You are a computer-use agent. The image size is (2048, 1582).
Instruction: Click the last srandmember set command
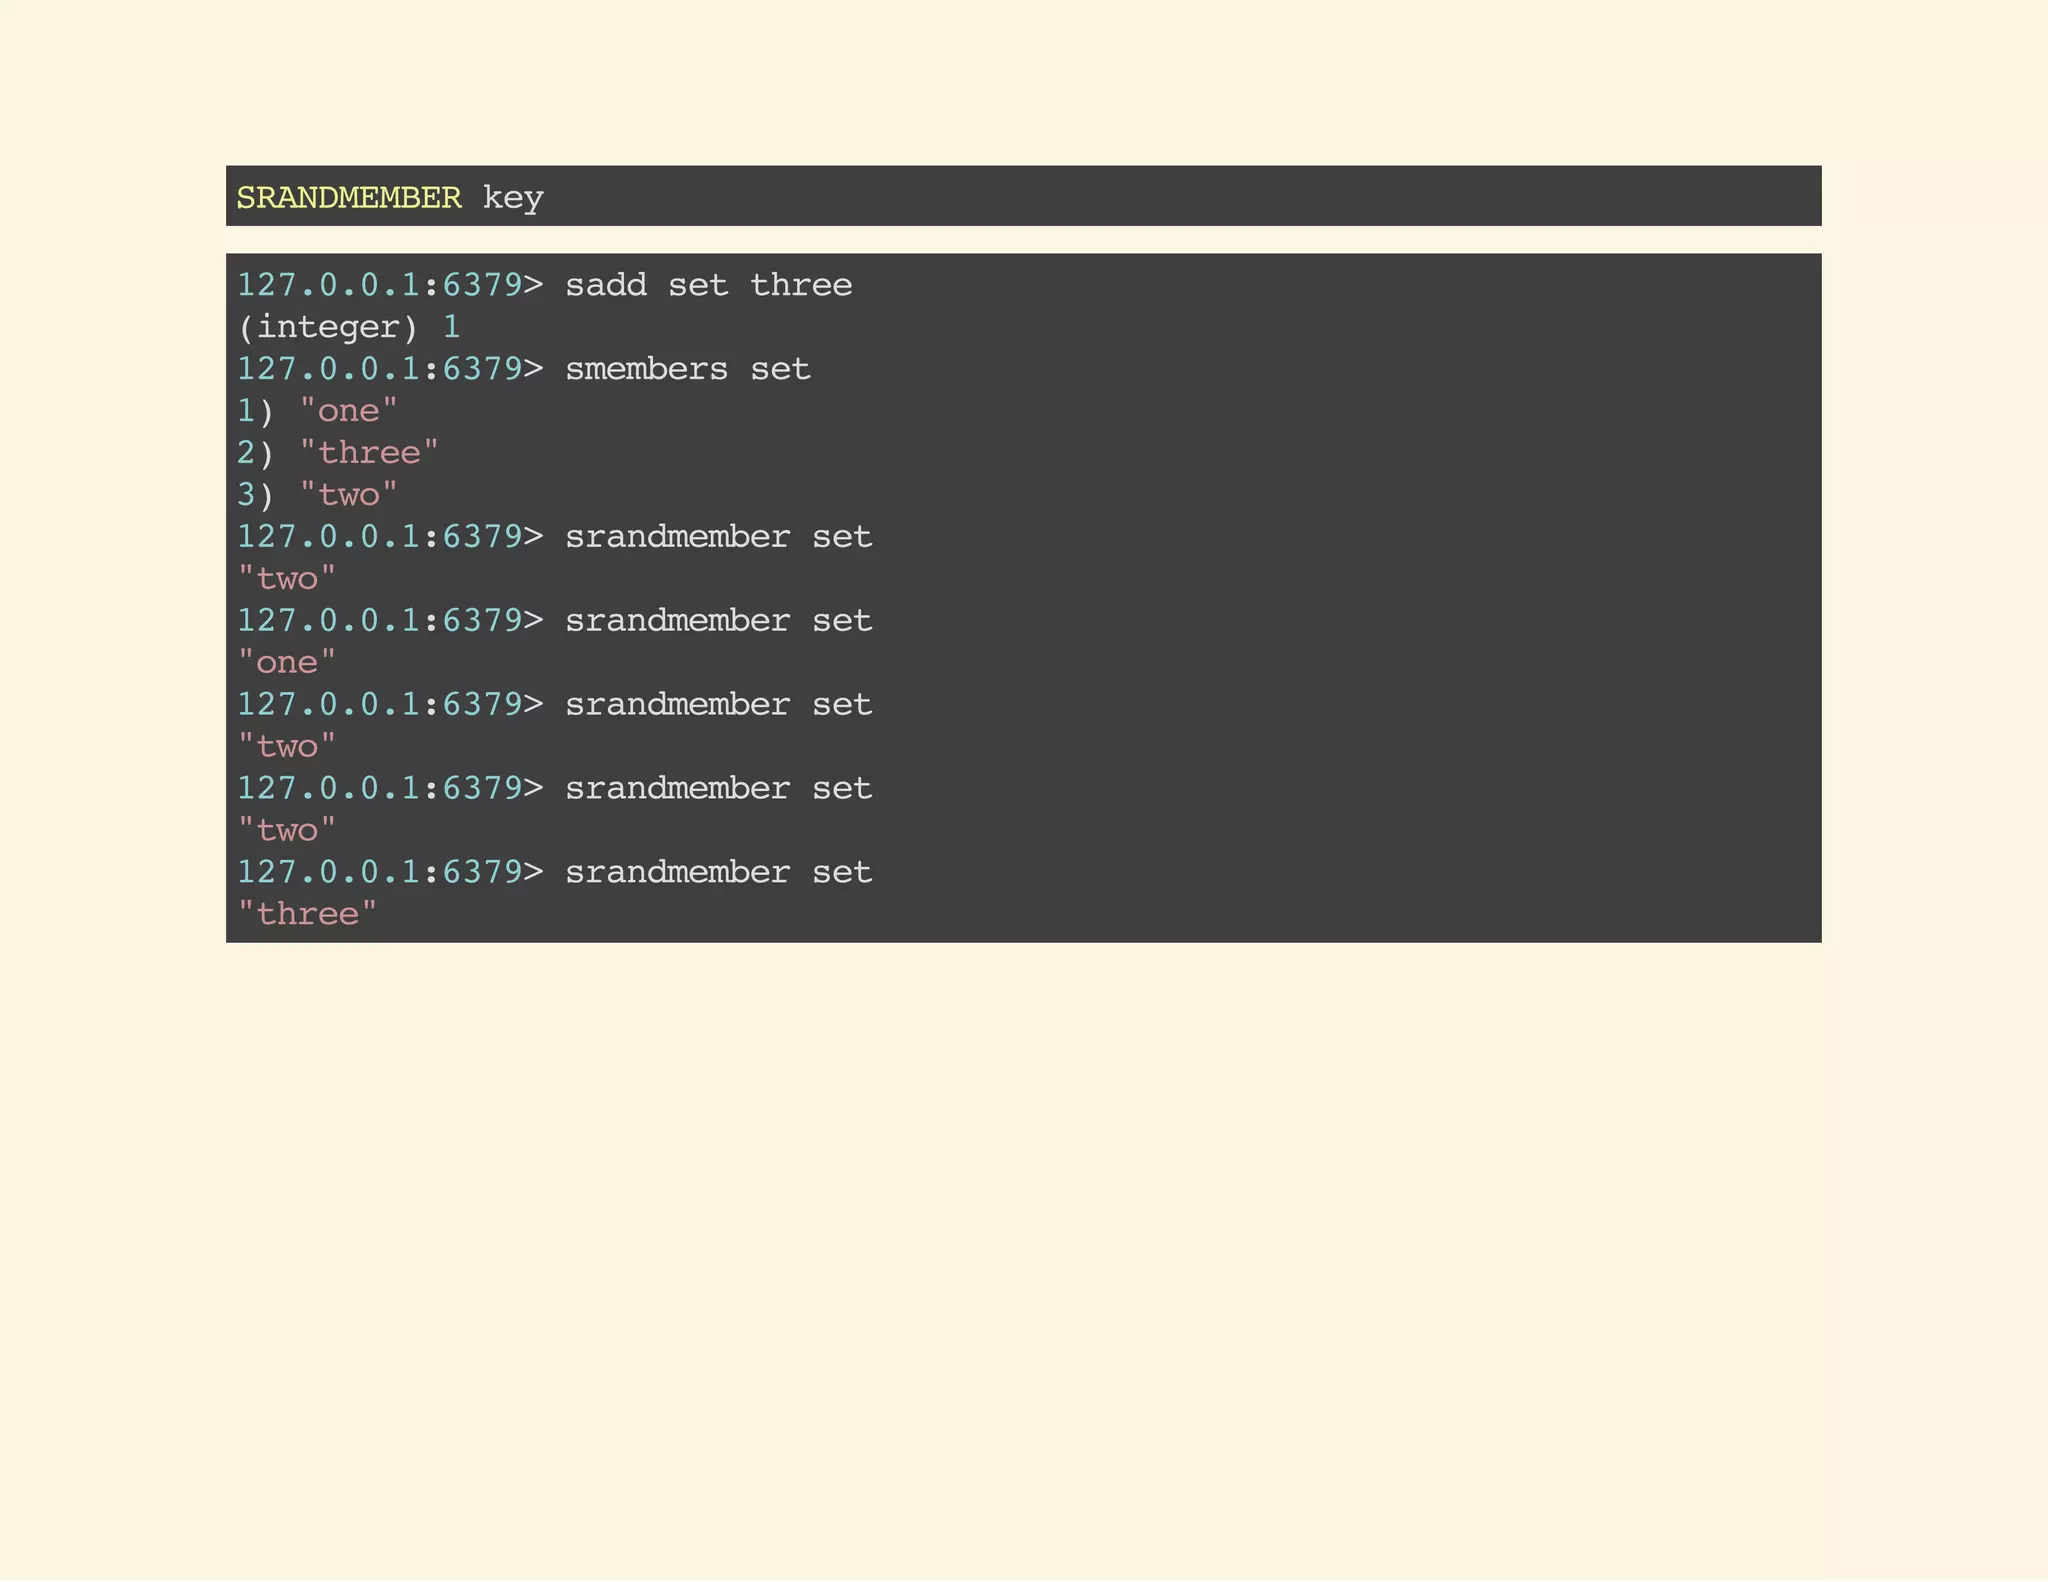click(x=718, y=873)
